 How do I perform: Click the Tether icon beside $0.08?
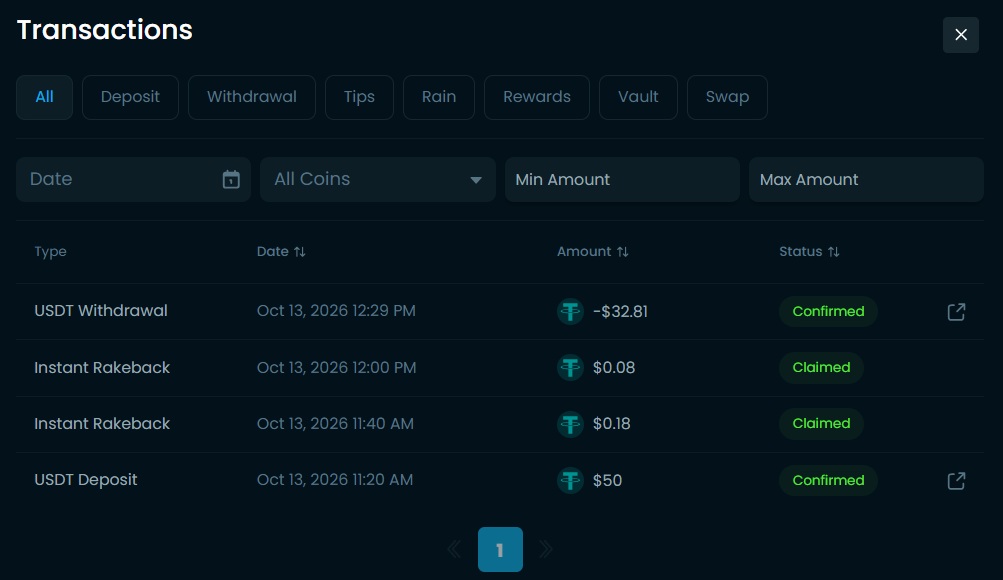pyautogui.click(x=570, y=368)
